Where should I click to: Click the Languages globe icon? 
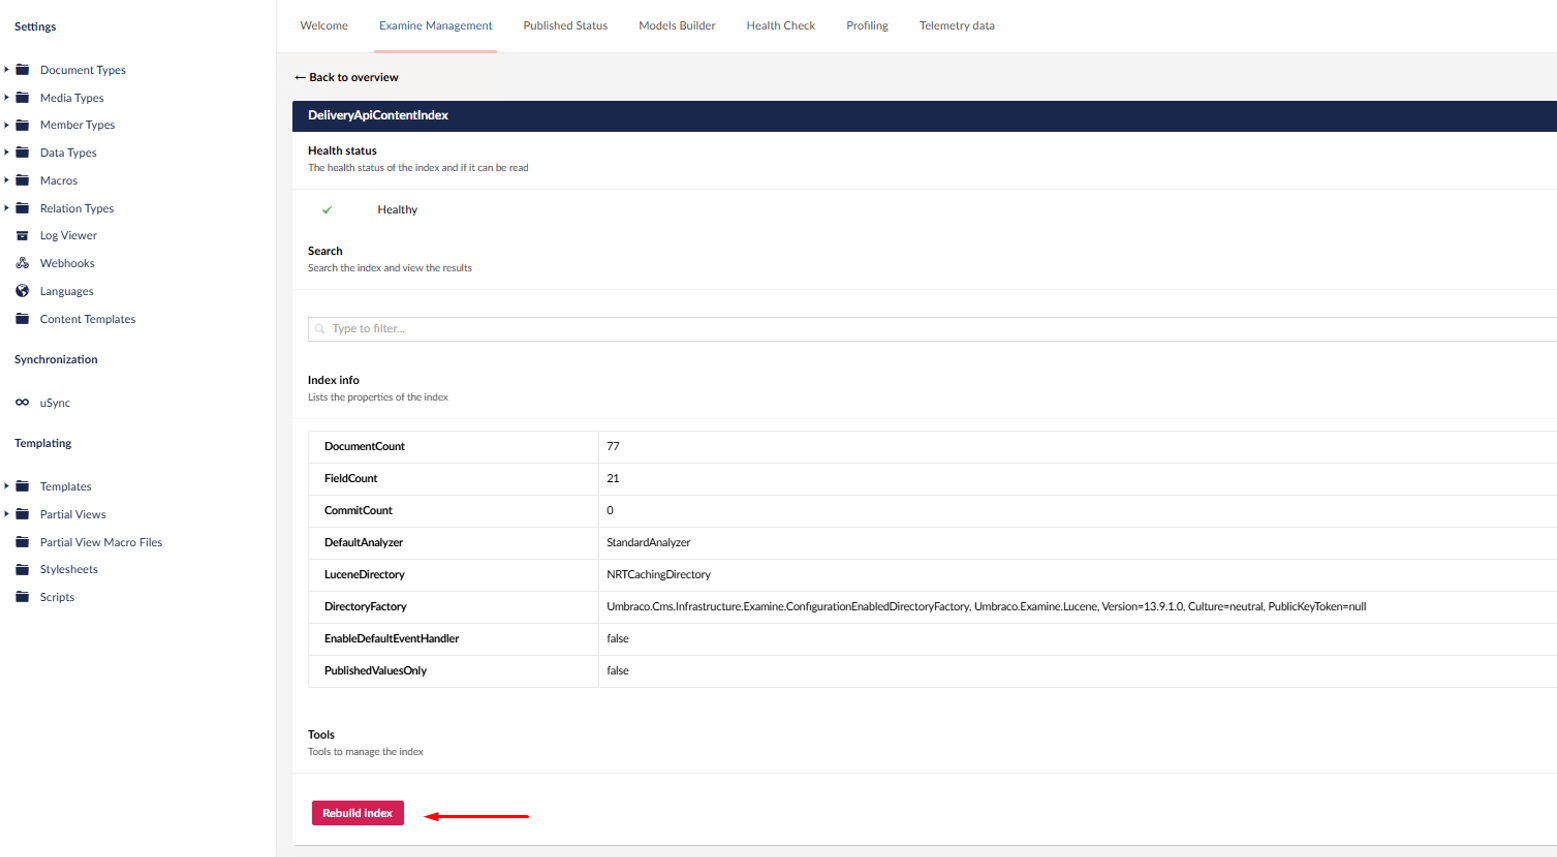[x=22, y=291]
